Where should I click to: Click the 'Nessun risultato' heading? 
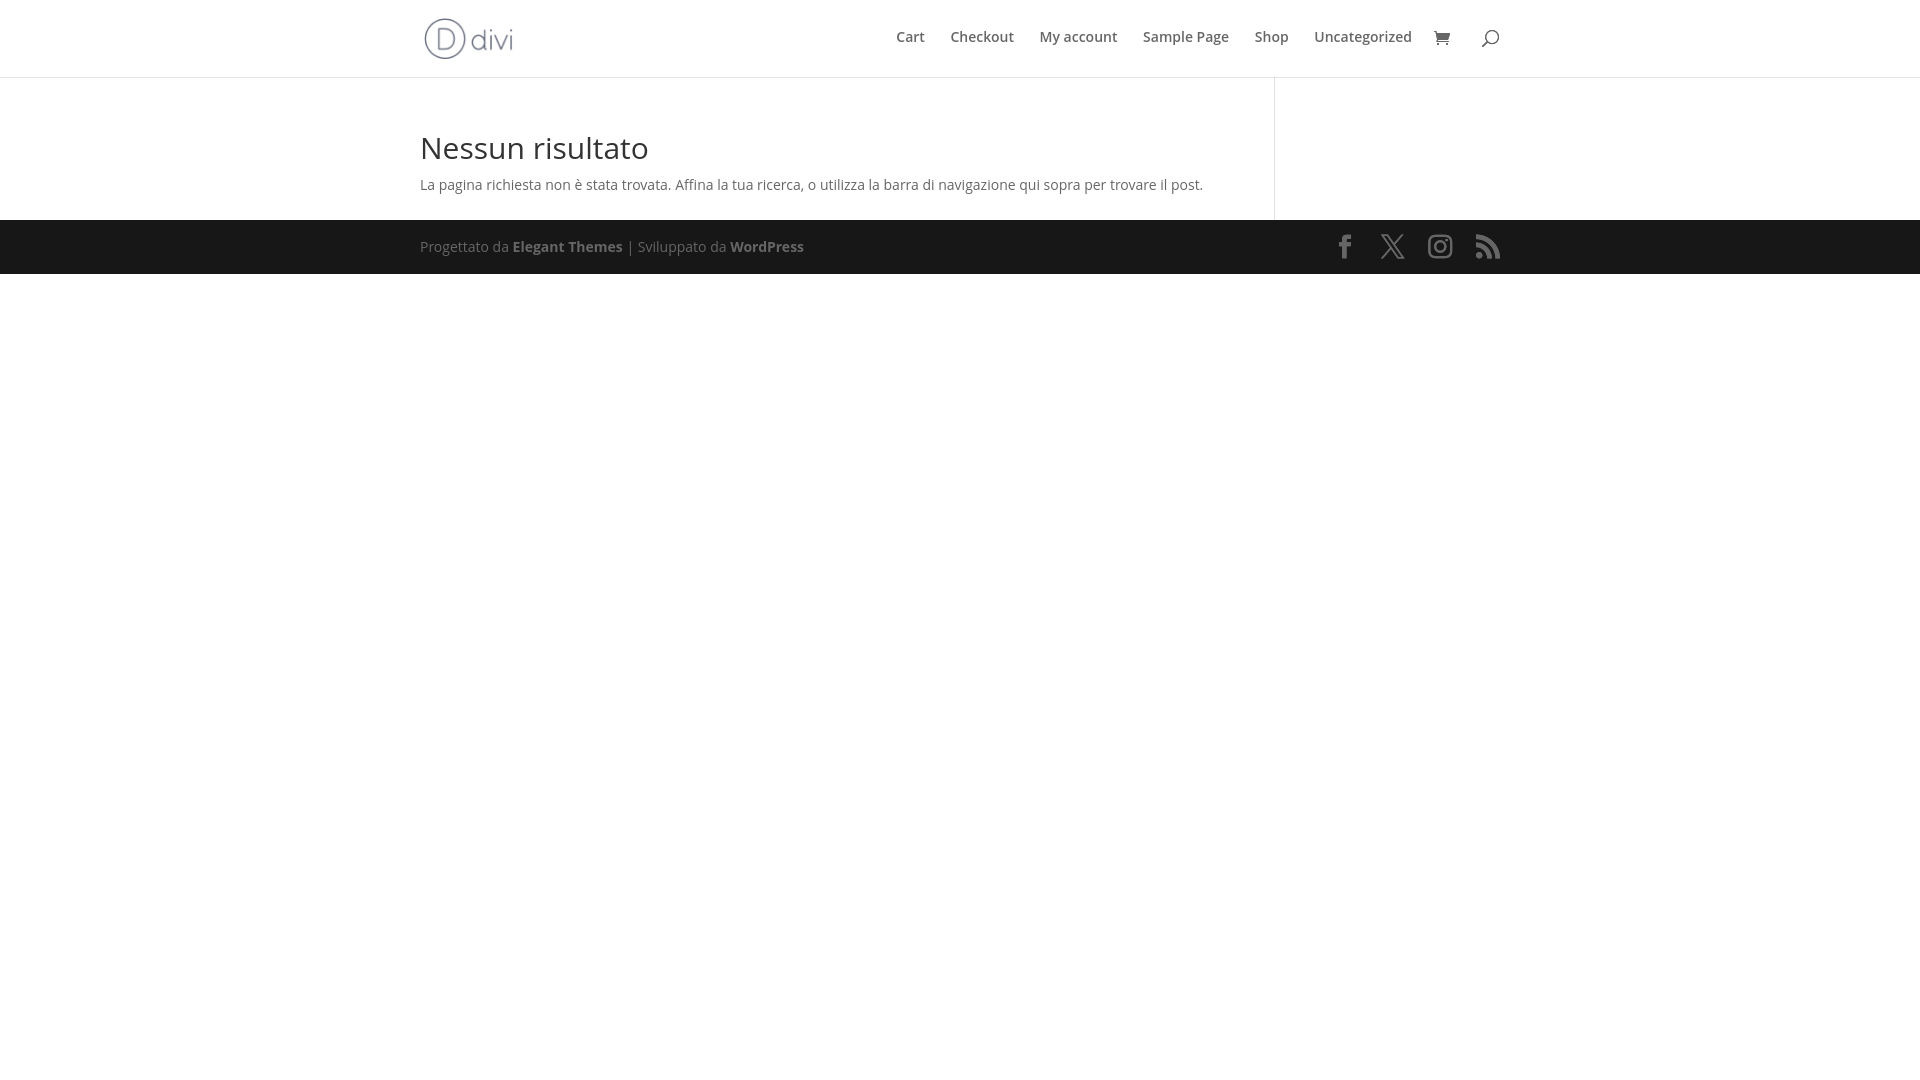point(534,148)
